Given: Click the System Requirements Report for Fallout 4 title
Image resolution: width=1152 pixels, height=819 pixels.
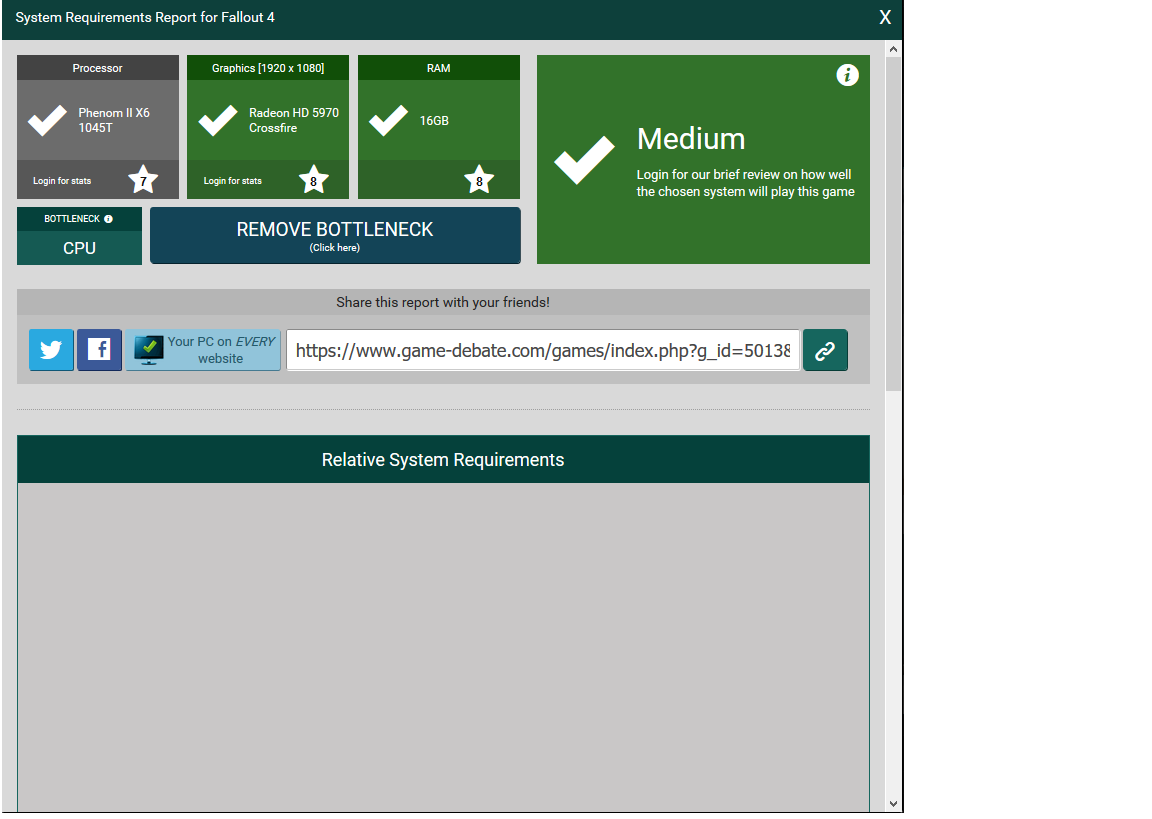Looking at the screenshot, I should [x=145, y=18].
